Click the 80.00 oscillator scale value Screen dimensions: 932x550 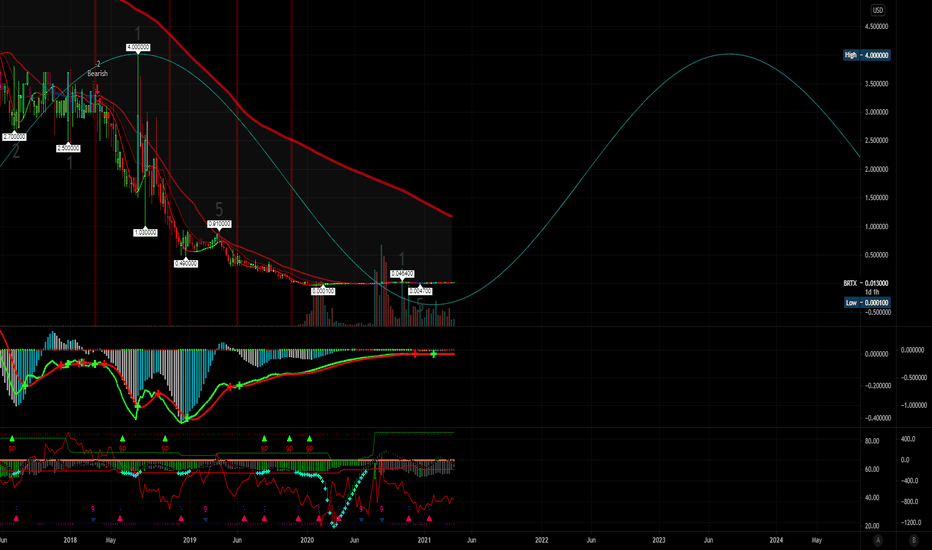click(x=872, y=441)
